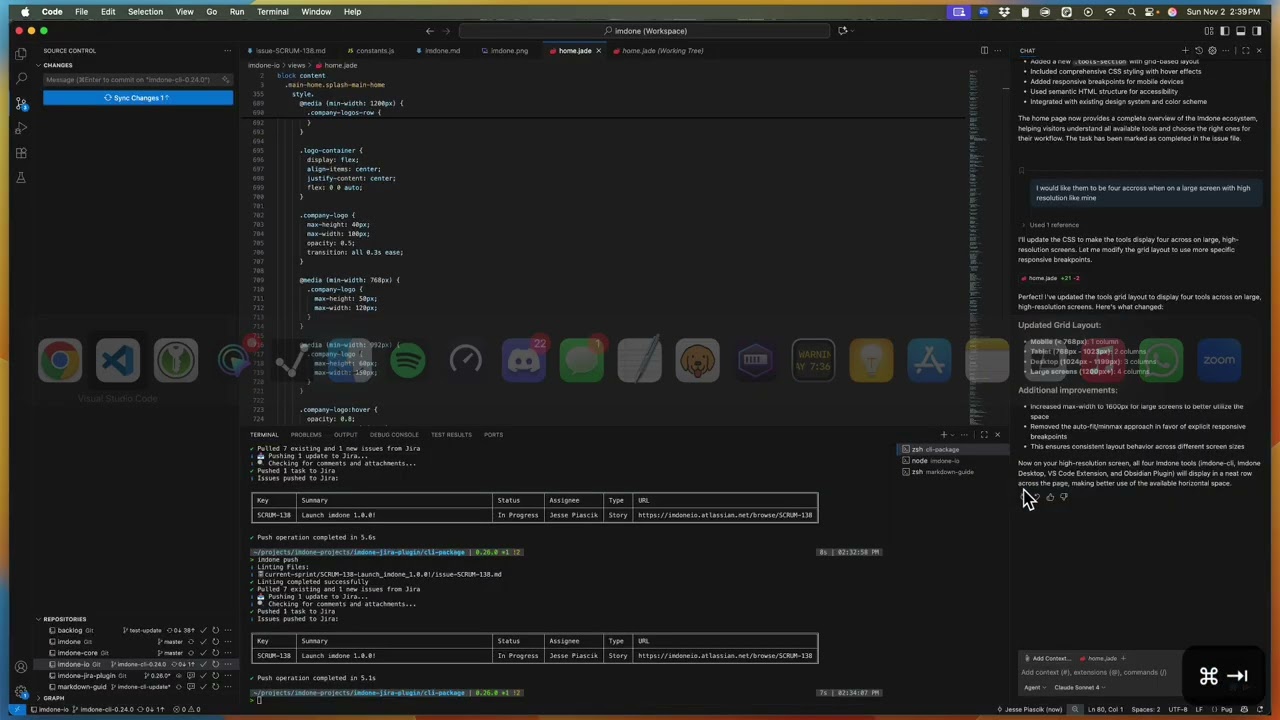Collapse the Repositories section
The height and width of the screenshot is (720, 1280).
[x=64, y=619]
